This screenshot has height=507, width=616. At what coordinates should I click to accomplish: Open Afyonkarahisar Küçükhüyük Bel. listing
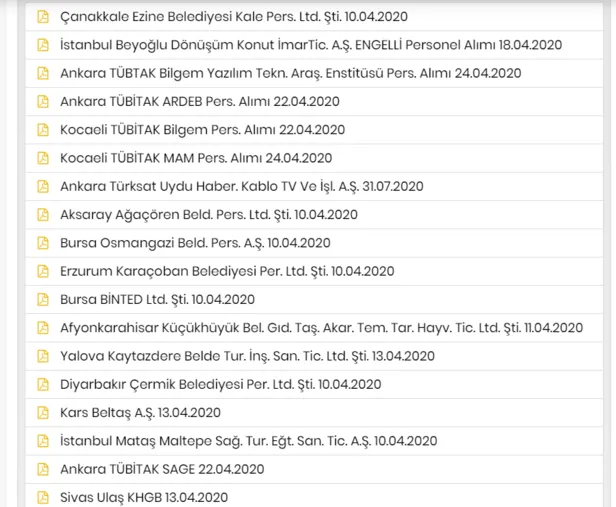coord(321,327)
